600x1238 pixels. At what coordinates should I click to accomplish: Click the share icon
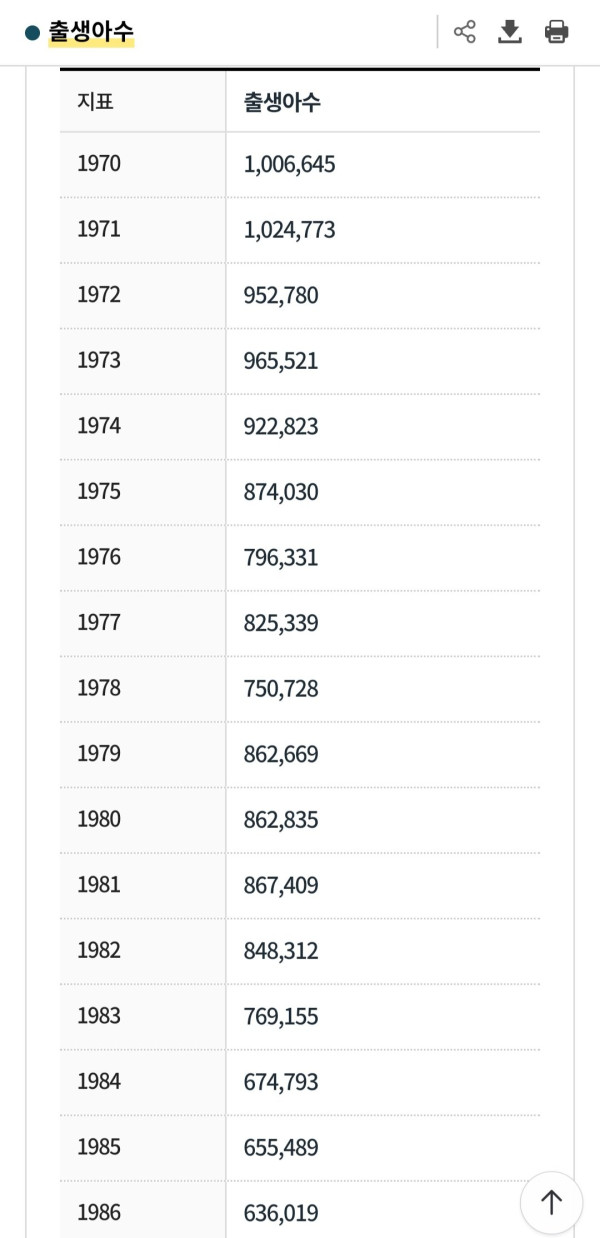point(464,32)
